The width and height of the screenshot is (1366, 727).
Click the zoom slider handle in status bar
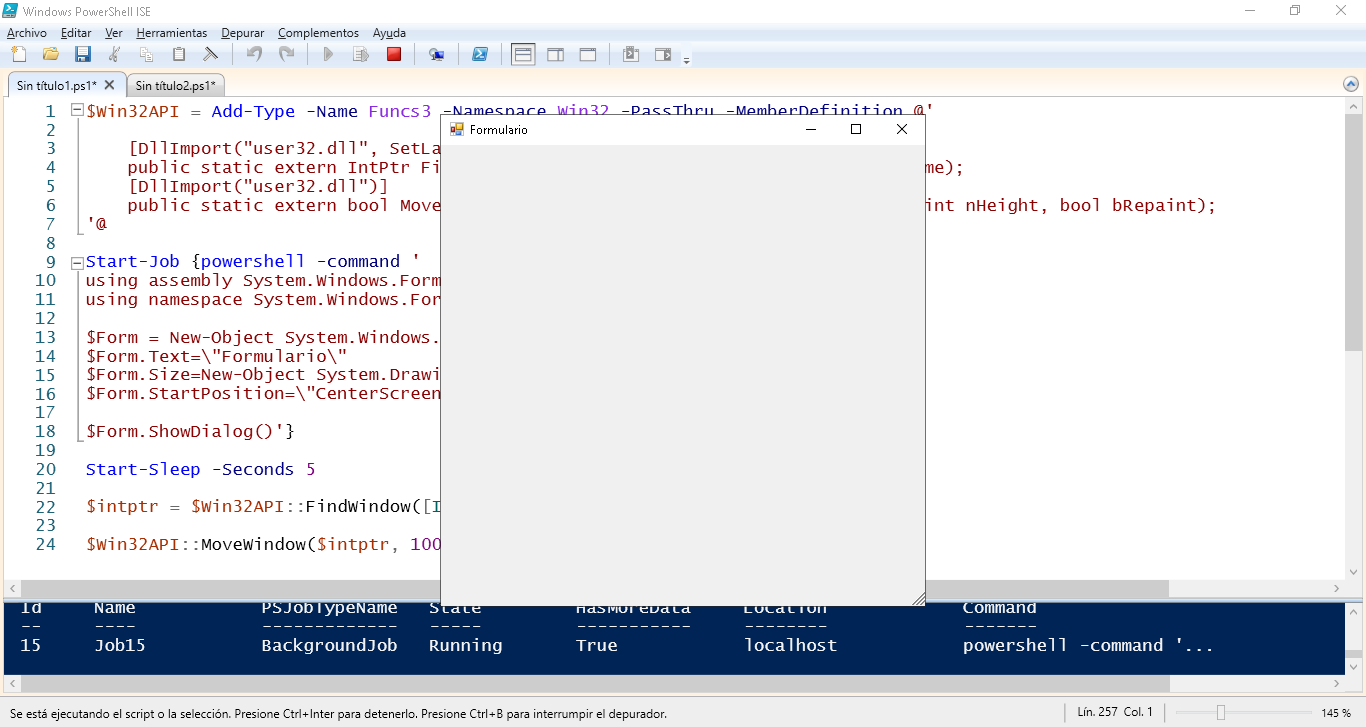(1220, 713)
